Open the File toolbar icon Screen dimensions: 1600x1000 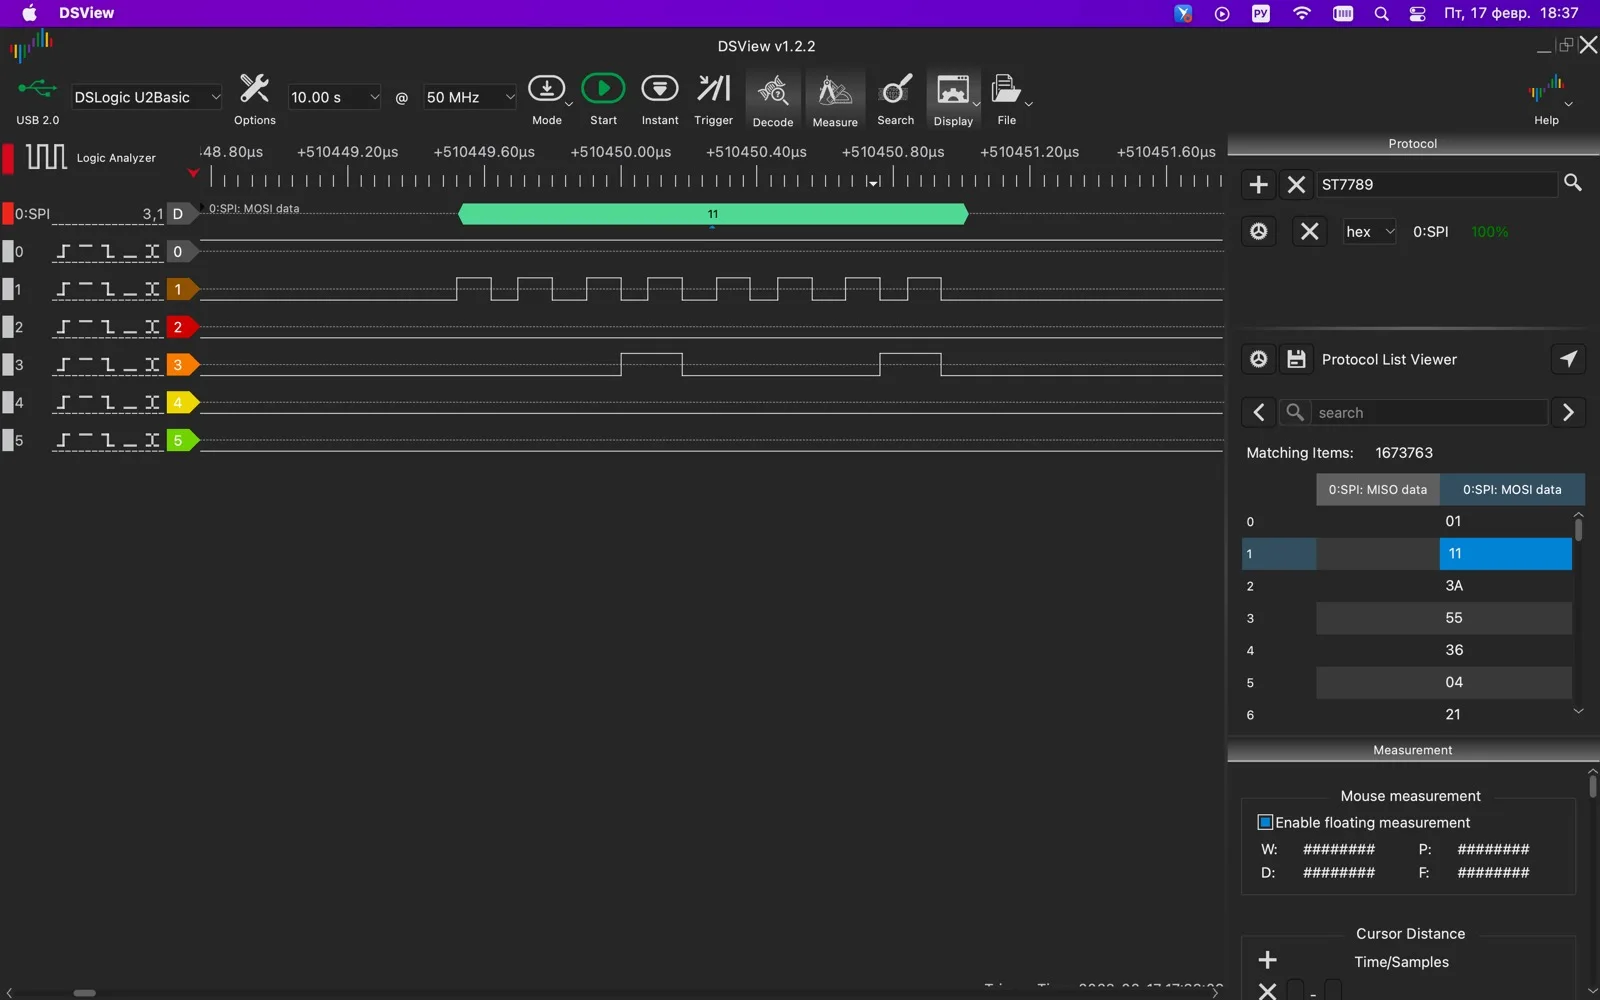(x=1005, y=90)
